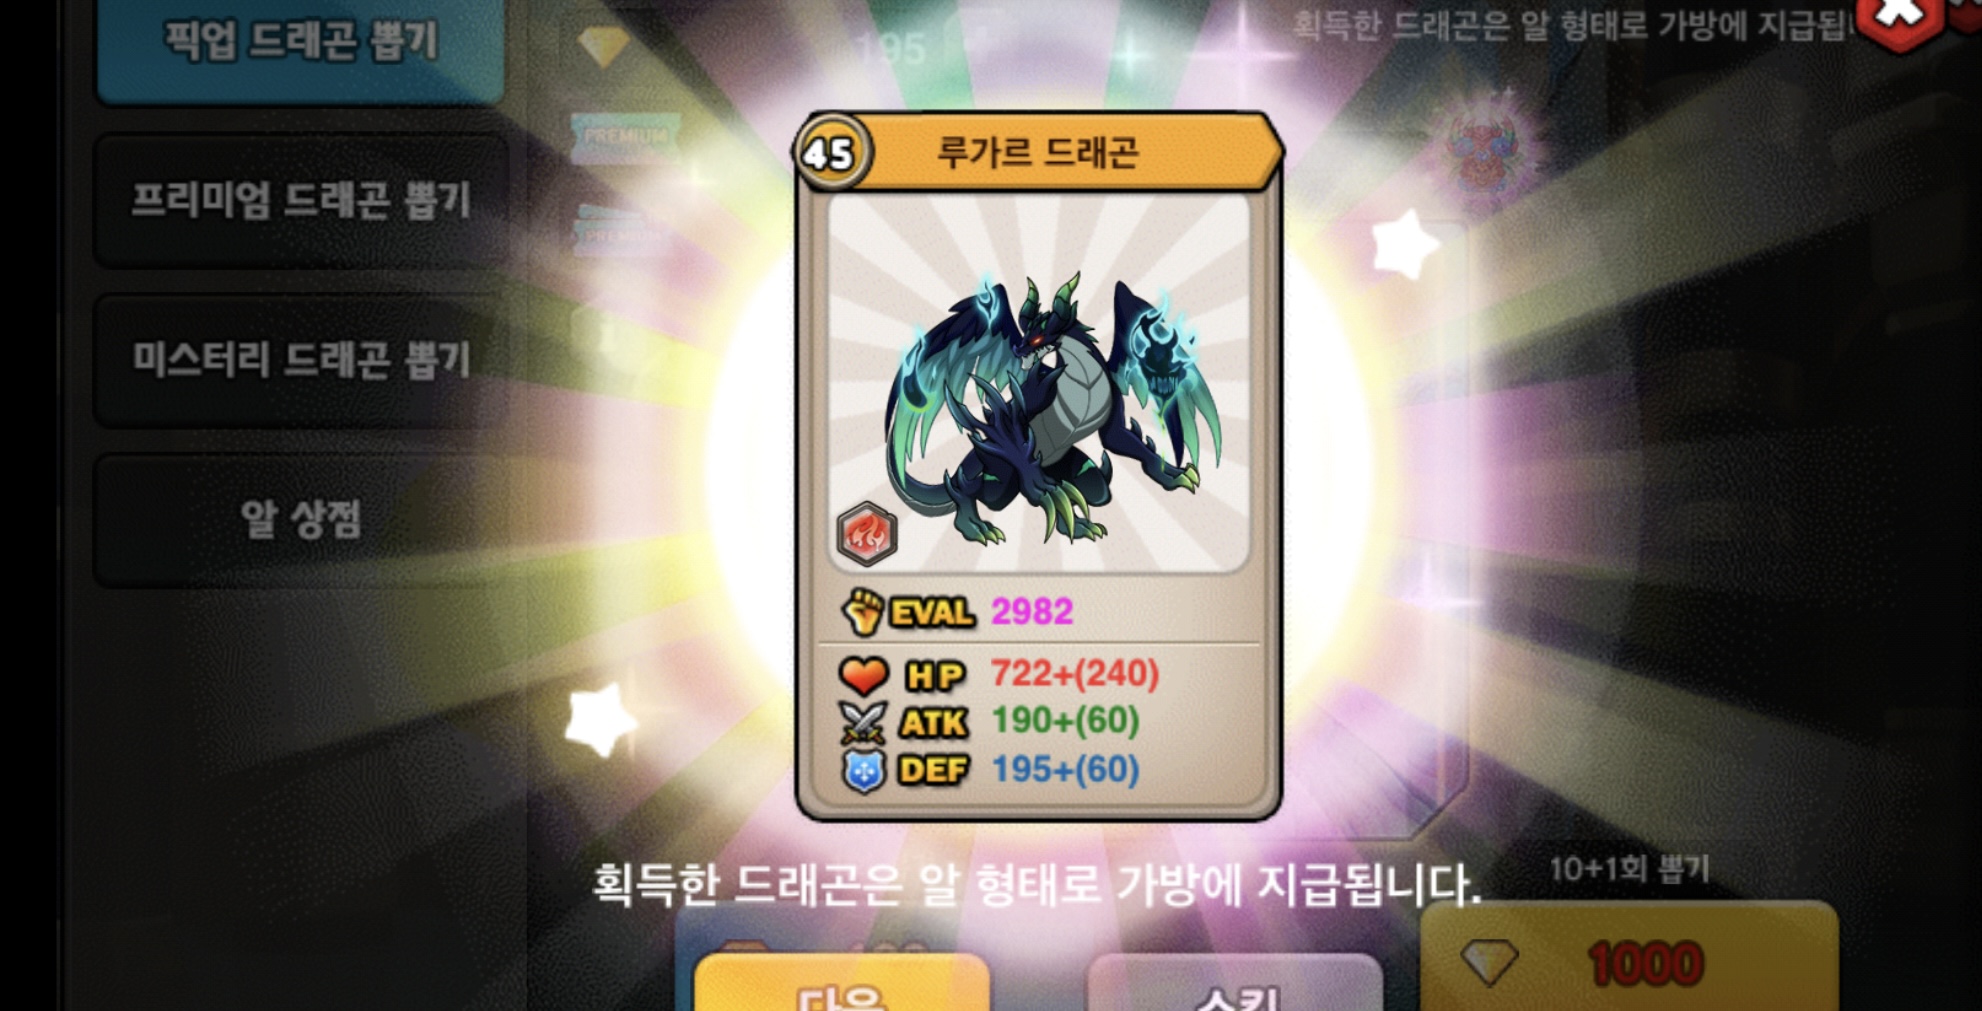Viewport: 1982px width, 1011px height.
Task: Tap the yellow 다음 button
Action: (x=842, y=985)
